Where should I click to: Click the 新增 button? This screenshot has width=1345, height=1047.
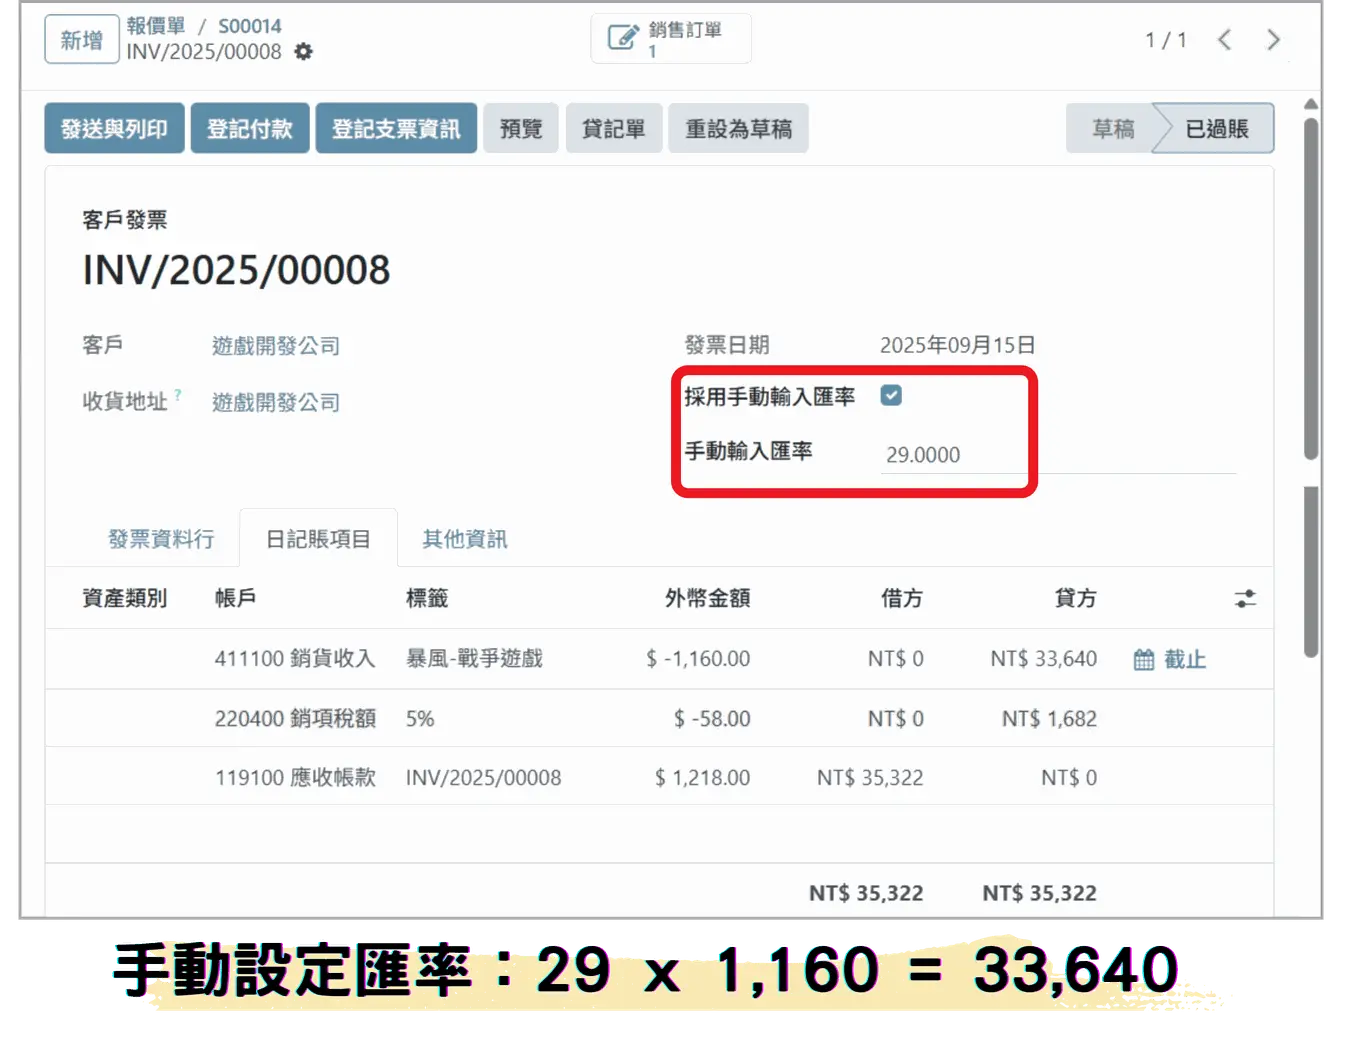82,40
